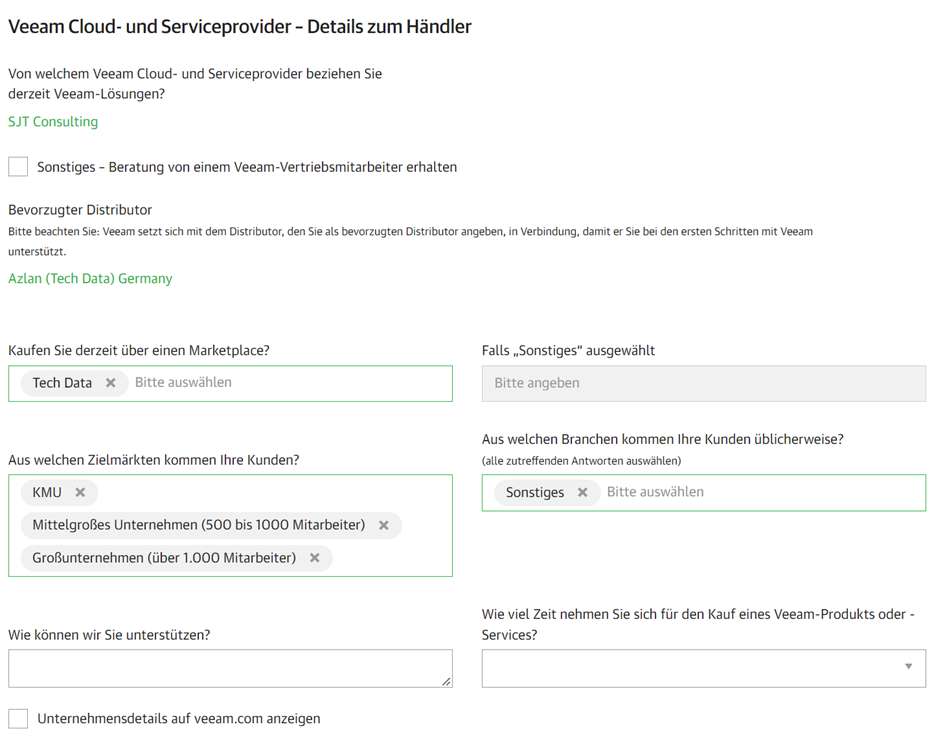This screenshot has height=755, width=945.
Task: Click the Bevorzugter Distributor label
Action: pyautogui.click(x=80, y=210)
